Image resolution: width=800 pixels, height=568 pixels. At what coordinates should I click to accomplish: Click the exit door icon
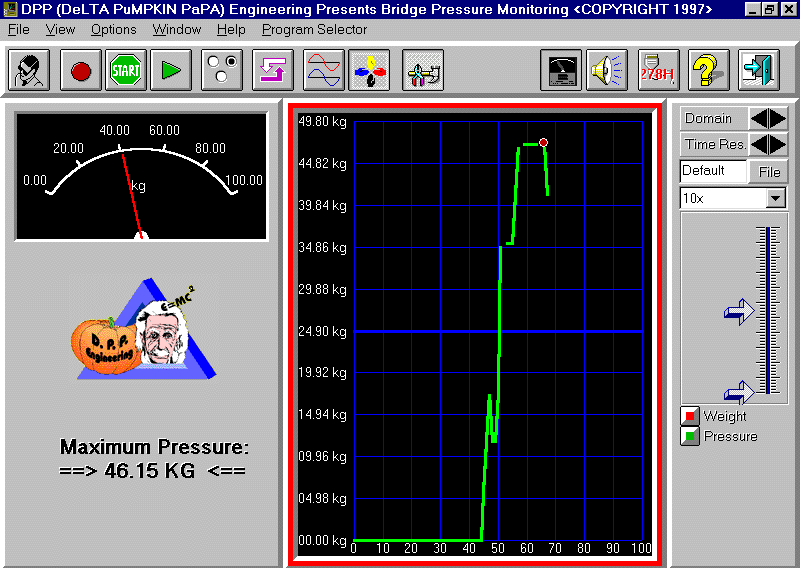coord(759,70)
